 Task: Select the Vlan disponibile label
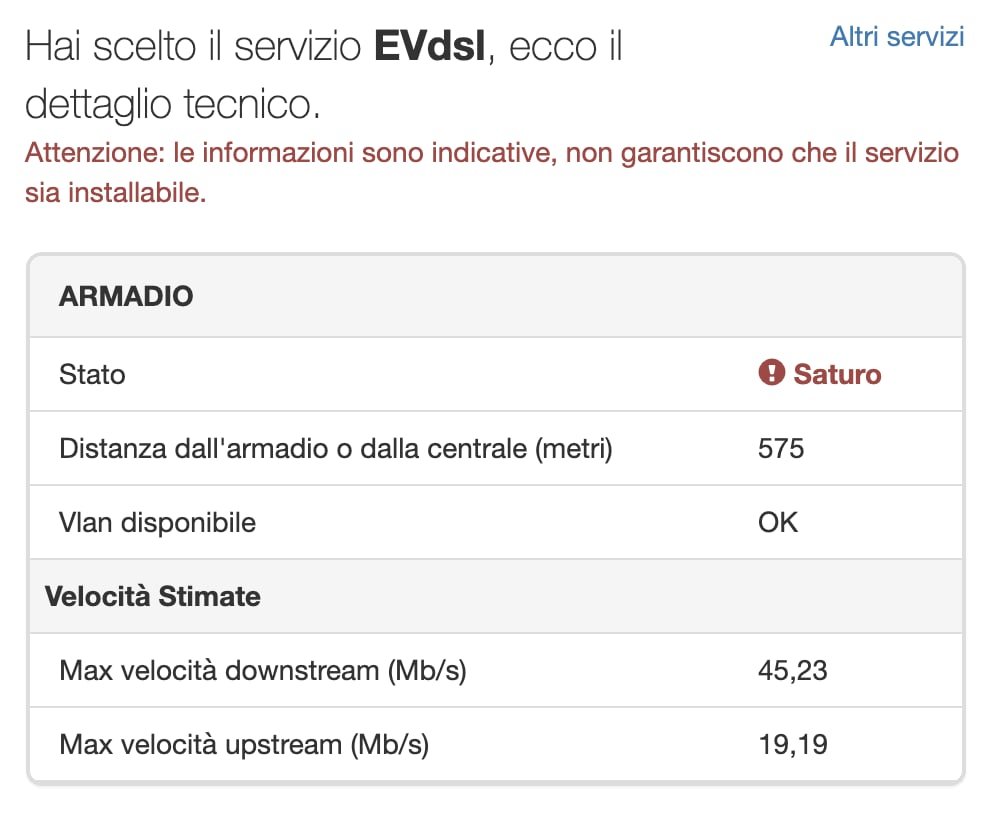pos(157,522)
